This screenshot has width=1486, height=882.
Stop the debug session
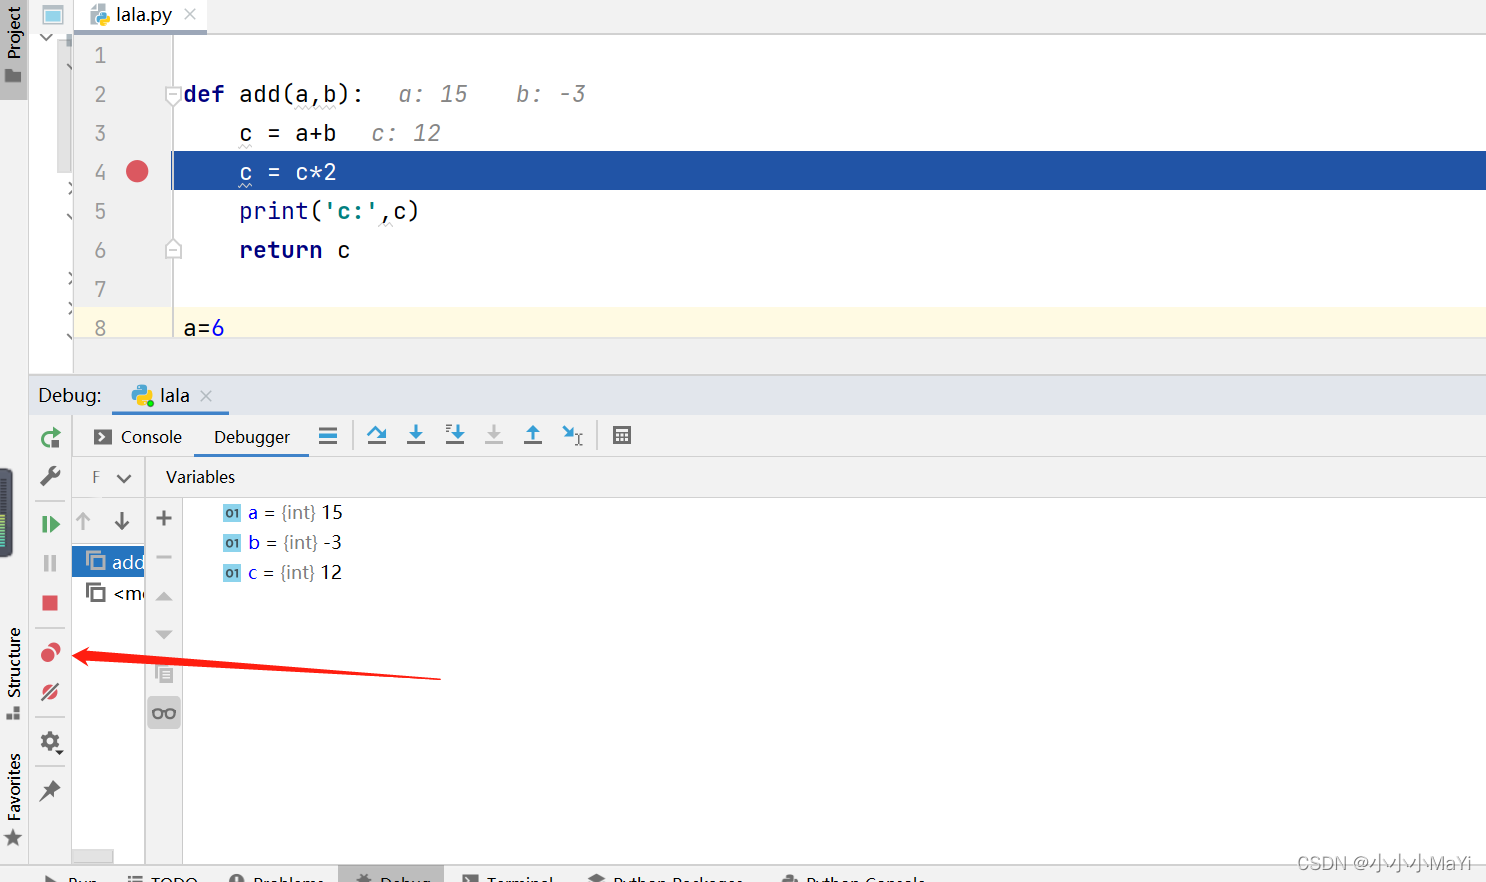pos(50,603)
